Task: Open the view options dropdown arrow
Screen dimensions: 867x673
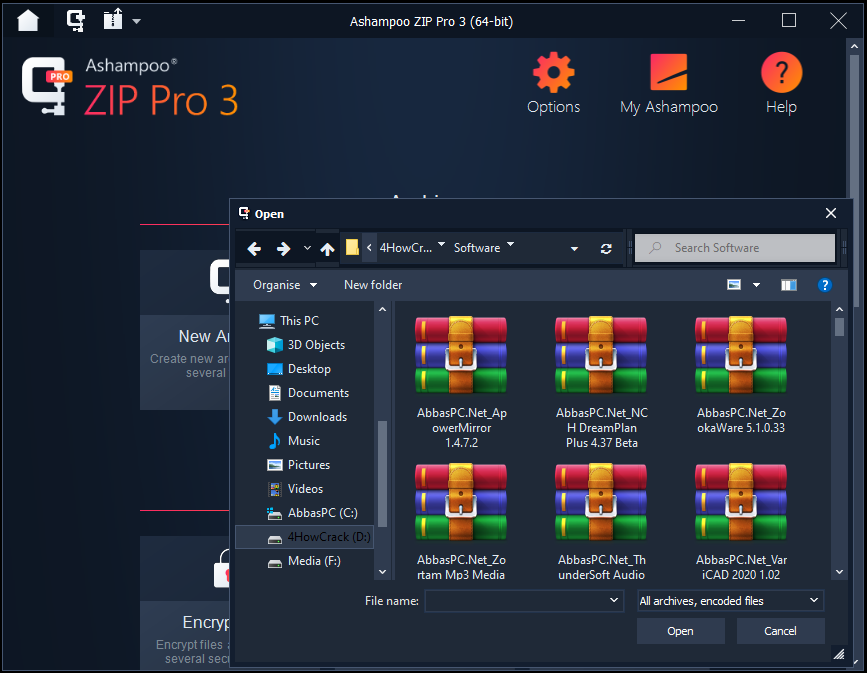Action: pyautogui.click(x=756, y=285)
